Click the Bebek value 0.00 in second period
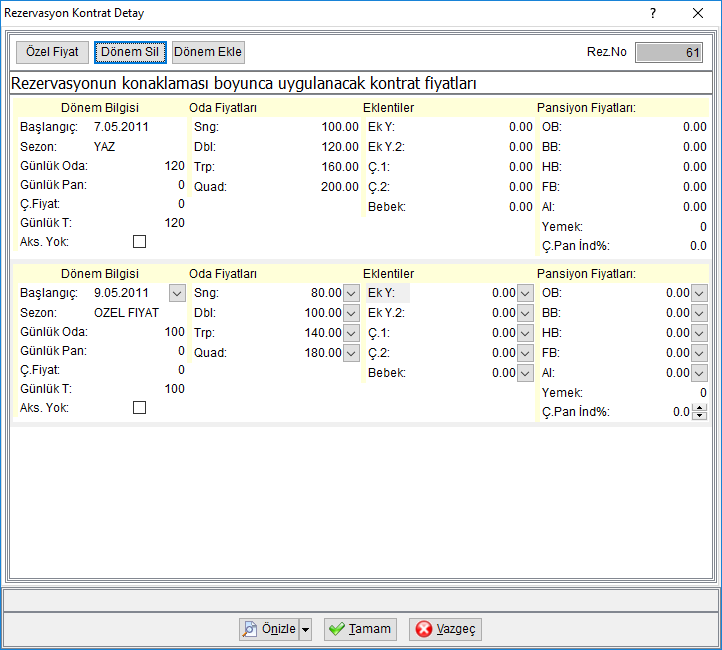The width and height of the screenshot is (722, 650). [504, 373]
